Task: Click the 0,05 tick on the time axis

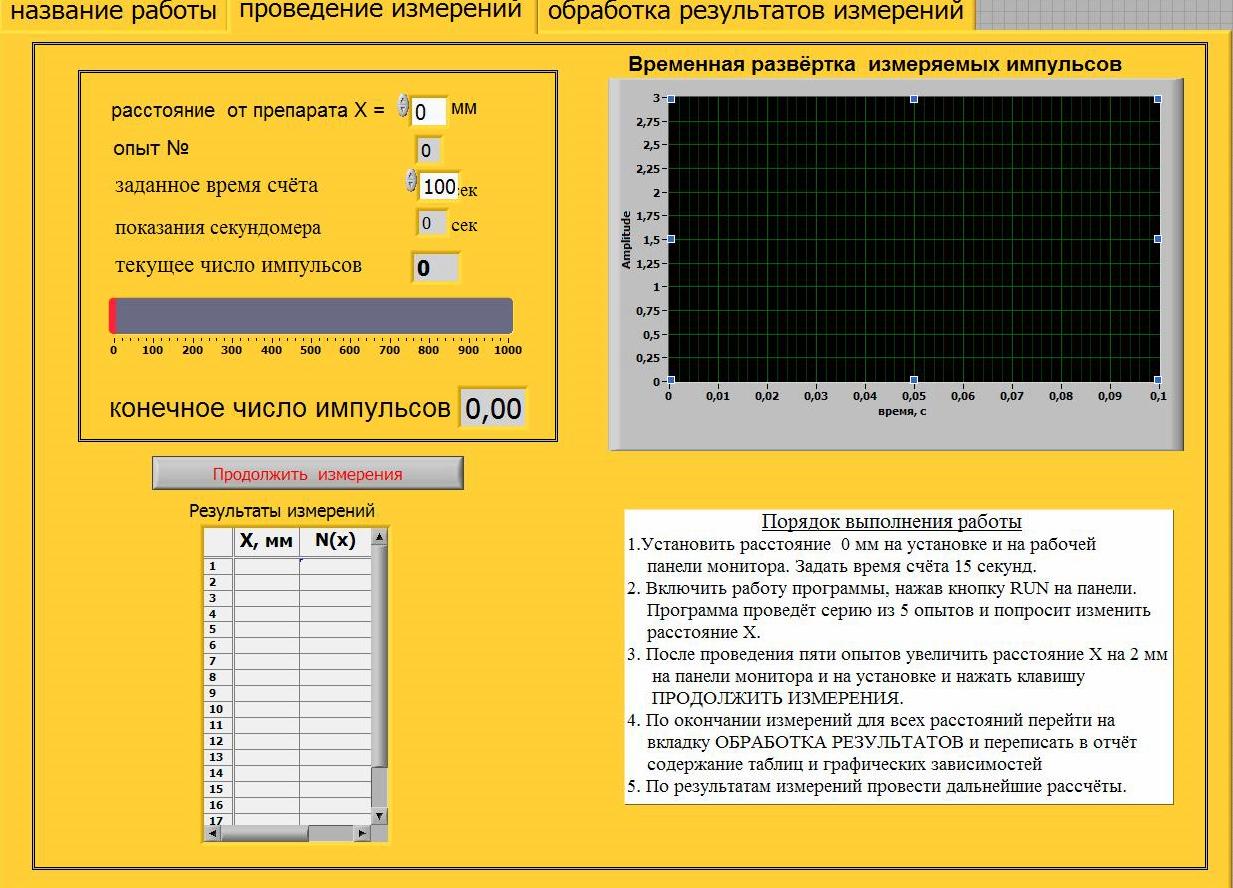Action: [x=914, y=397]
